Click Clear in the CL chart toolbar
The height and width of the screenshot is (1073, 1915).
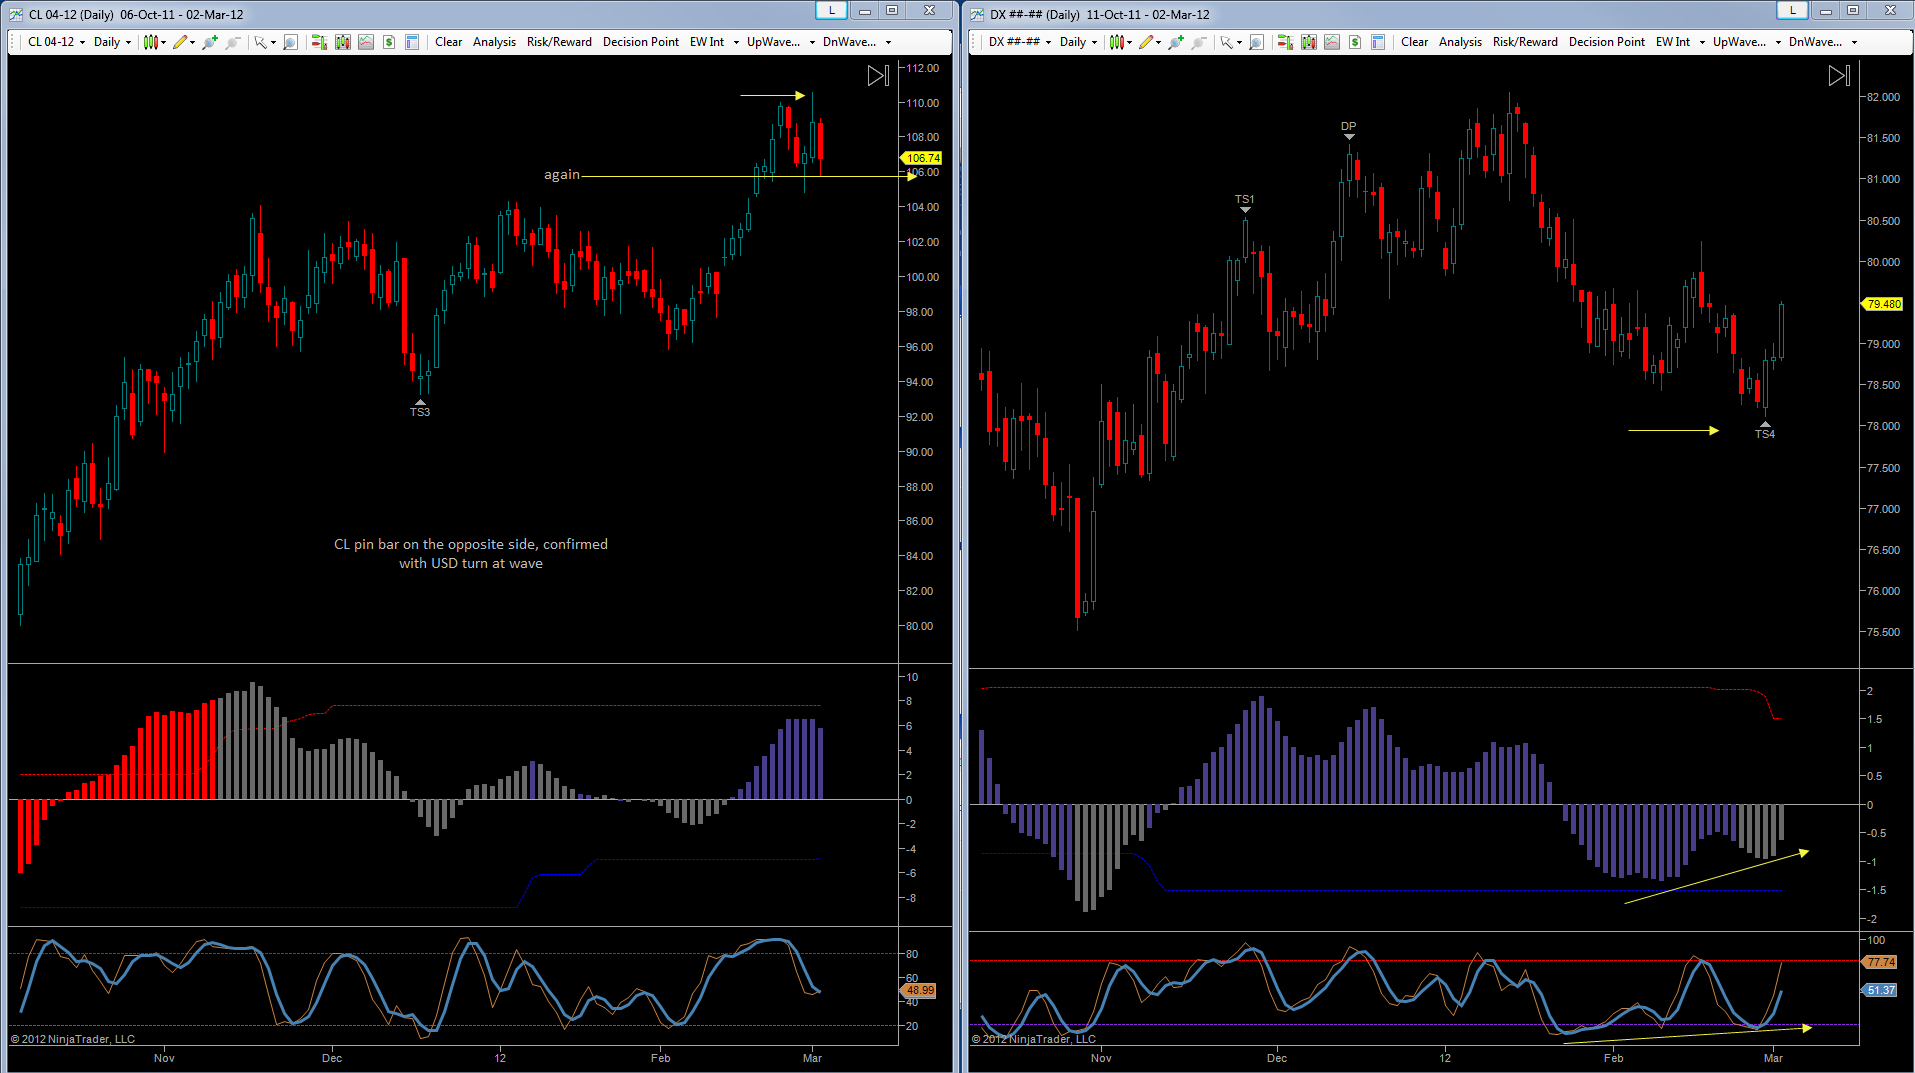click(449, 42)
